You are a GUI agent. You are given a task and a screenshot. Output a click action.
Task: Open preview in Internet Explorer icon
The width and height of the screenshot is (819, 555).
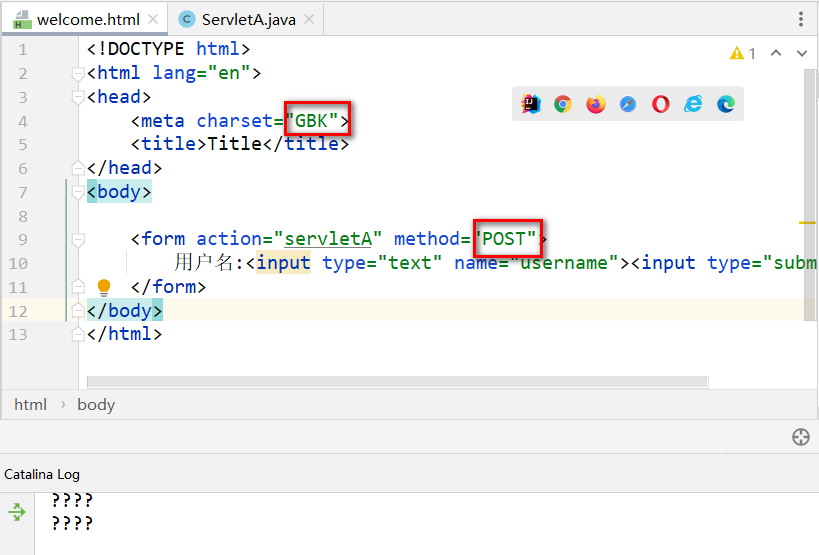tap(693, 104)
